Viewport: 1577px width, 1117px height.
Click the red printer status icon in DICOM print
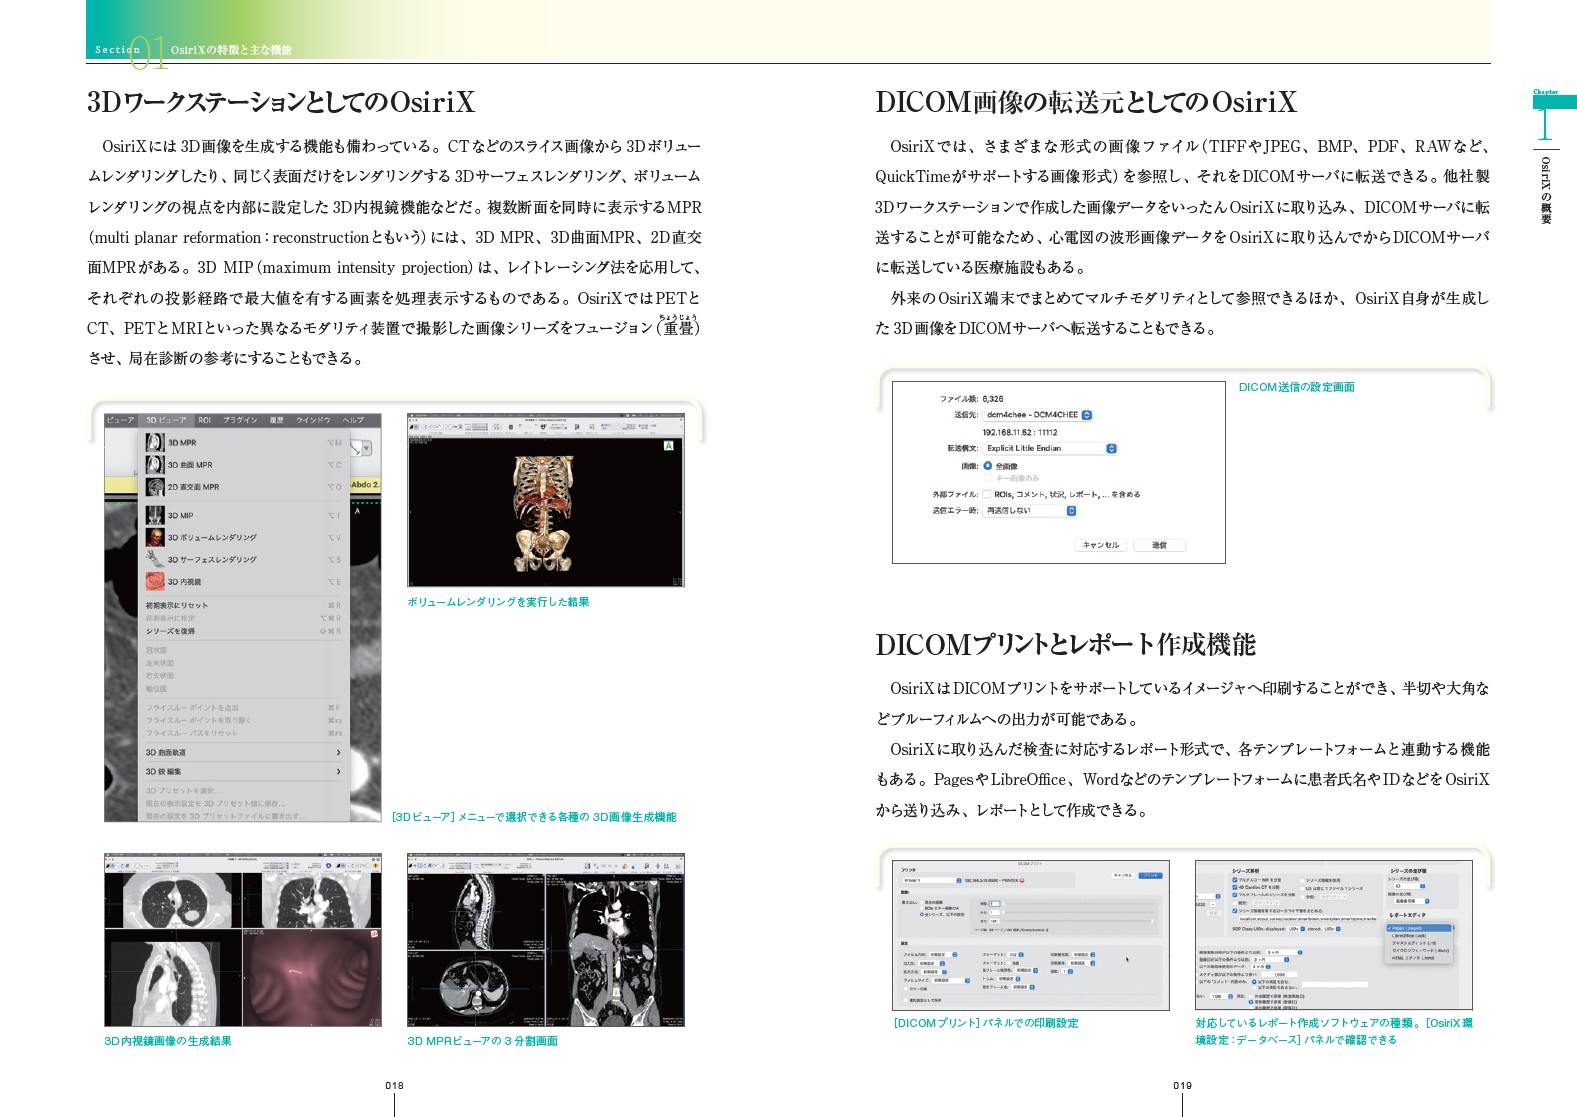click(1022, 880)
